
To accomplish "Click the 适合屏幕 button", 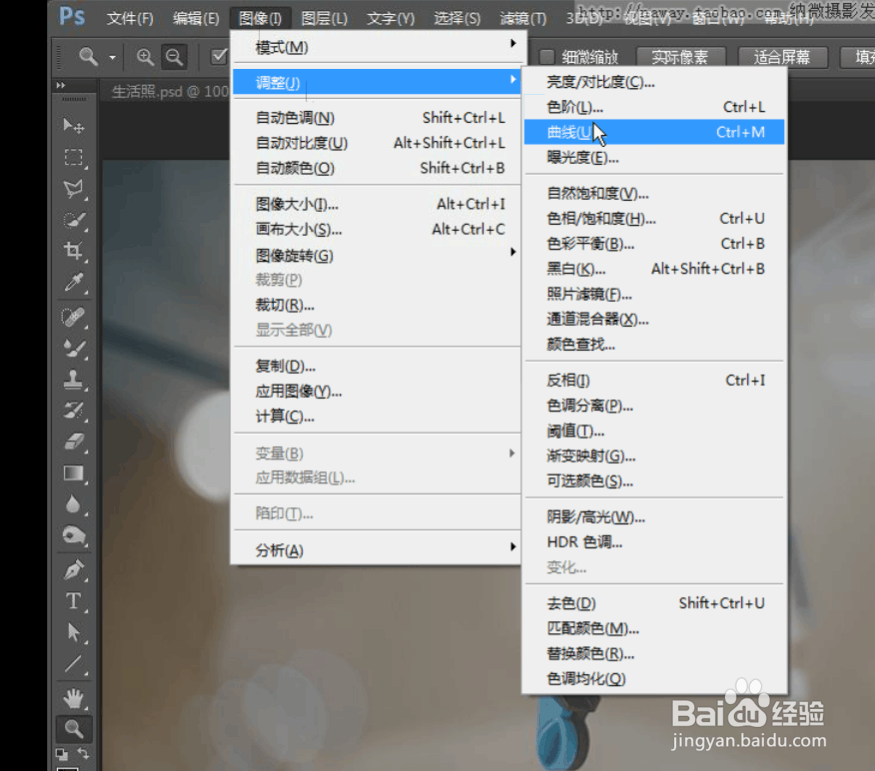I will pyautogui.click(x=781, y=57).
